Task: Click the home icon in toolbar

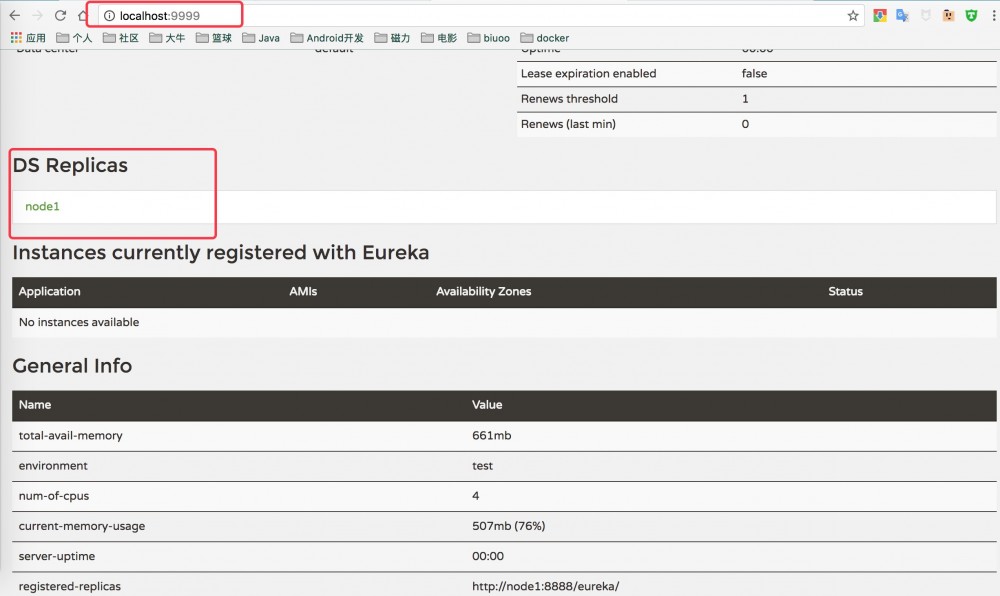Action: (x=83, y=15)
